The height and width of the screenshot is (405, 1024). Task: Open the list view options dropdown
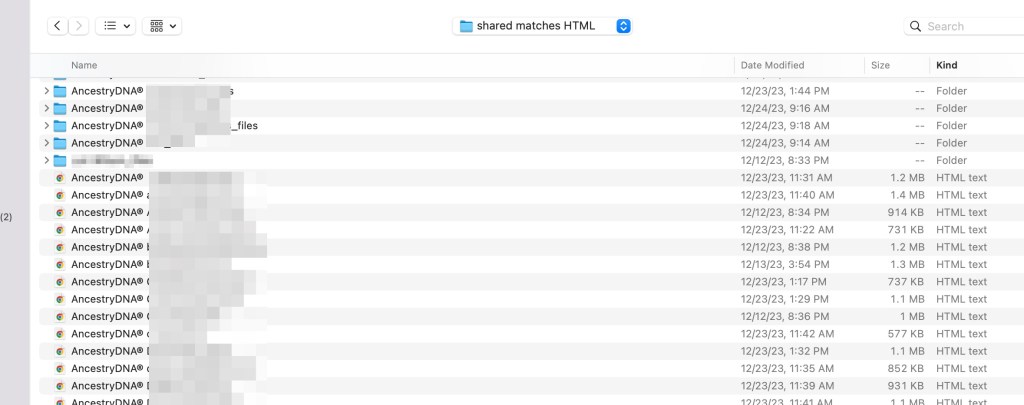tap(116, 26)
